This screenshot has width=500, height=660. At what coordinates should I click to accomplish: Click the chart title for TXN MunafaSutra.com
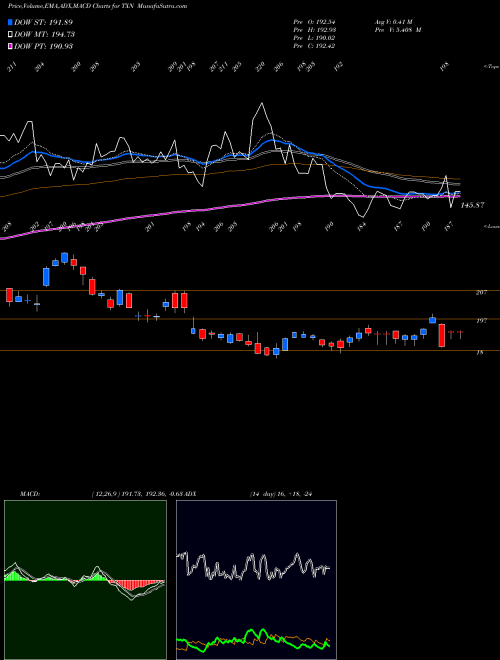tap(98, 6)
